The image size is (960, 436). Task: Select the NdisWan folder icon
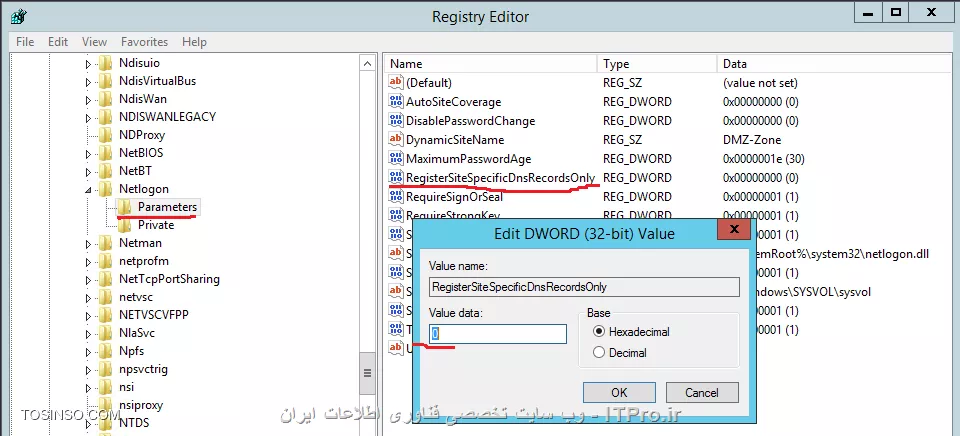coord(105,99)
